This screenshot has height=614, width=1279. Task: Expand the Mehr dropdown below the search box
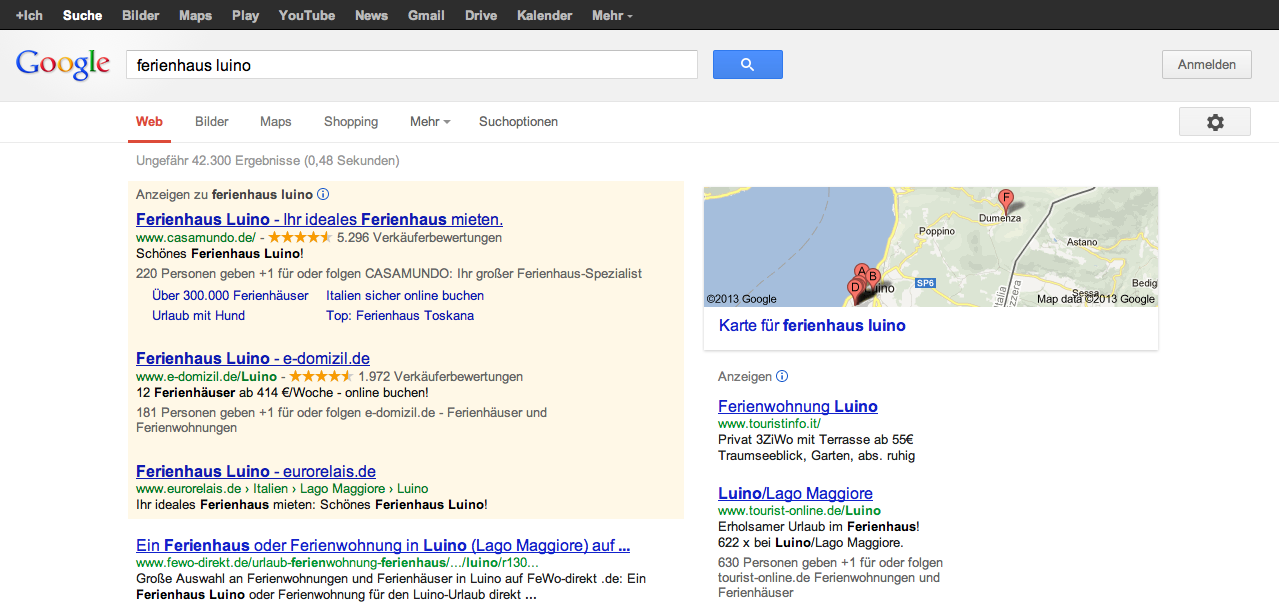click(x=429, y=122)
